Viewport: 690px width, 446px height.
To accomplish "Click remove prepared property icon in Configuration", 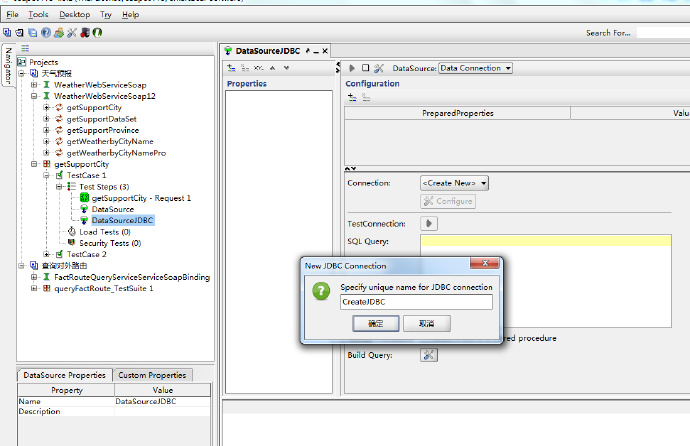I will point(366,97).
